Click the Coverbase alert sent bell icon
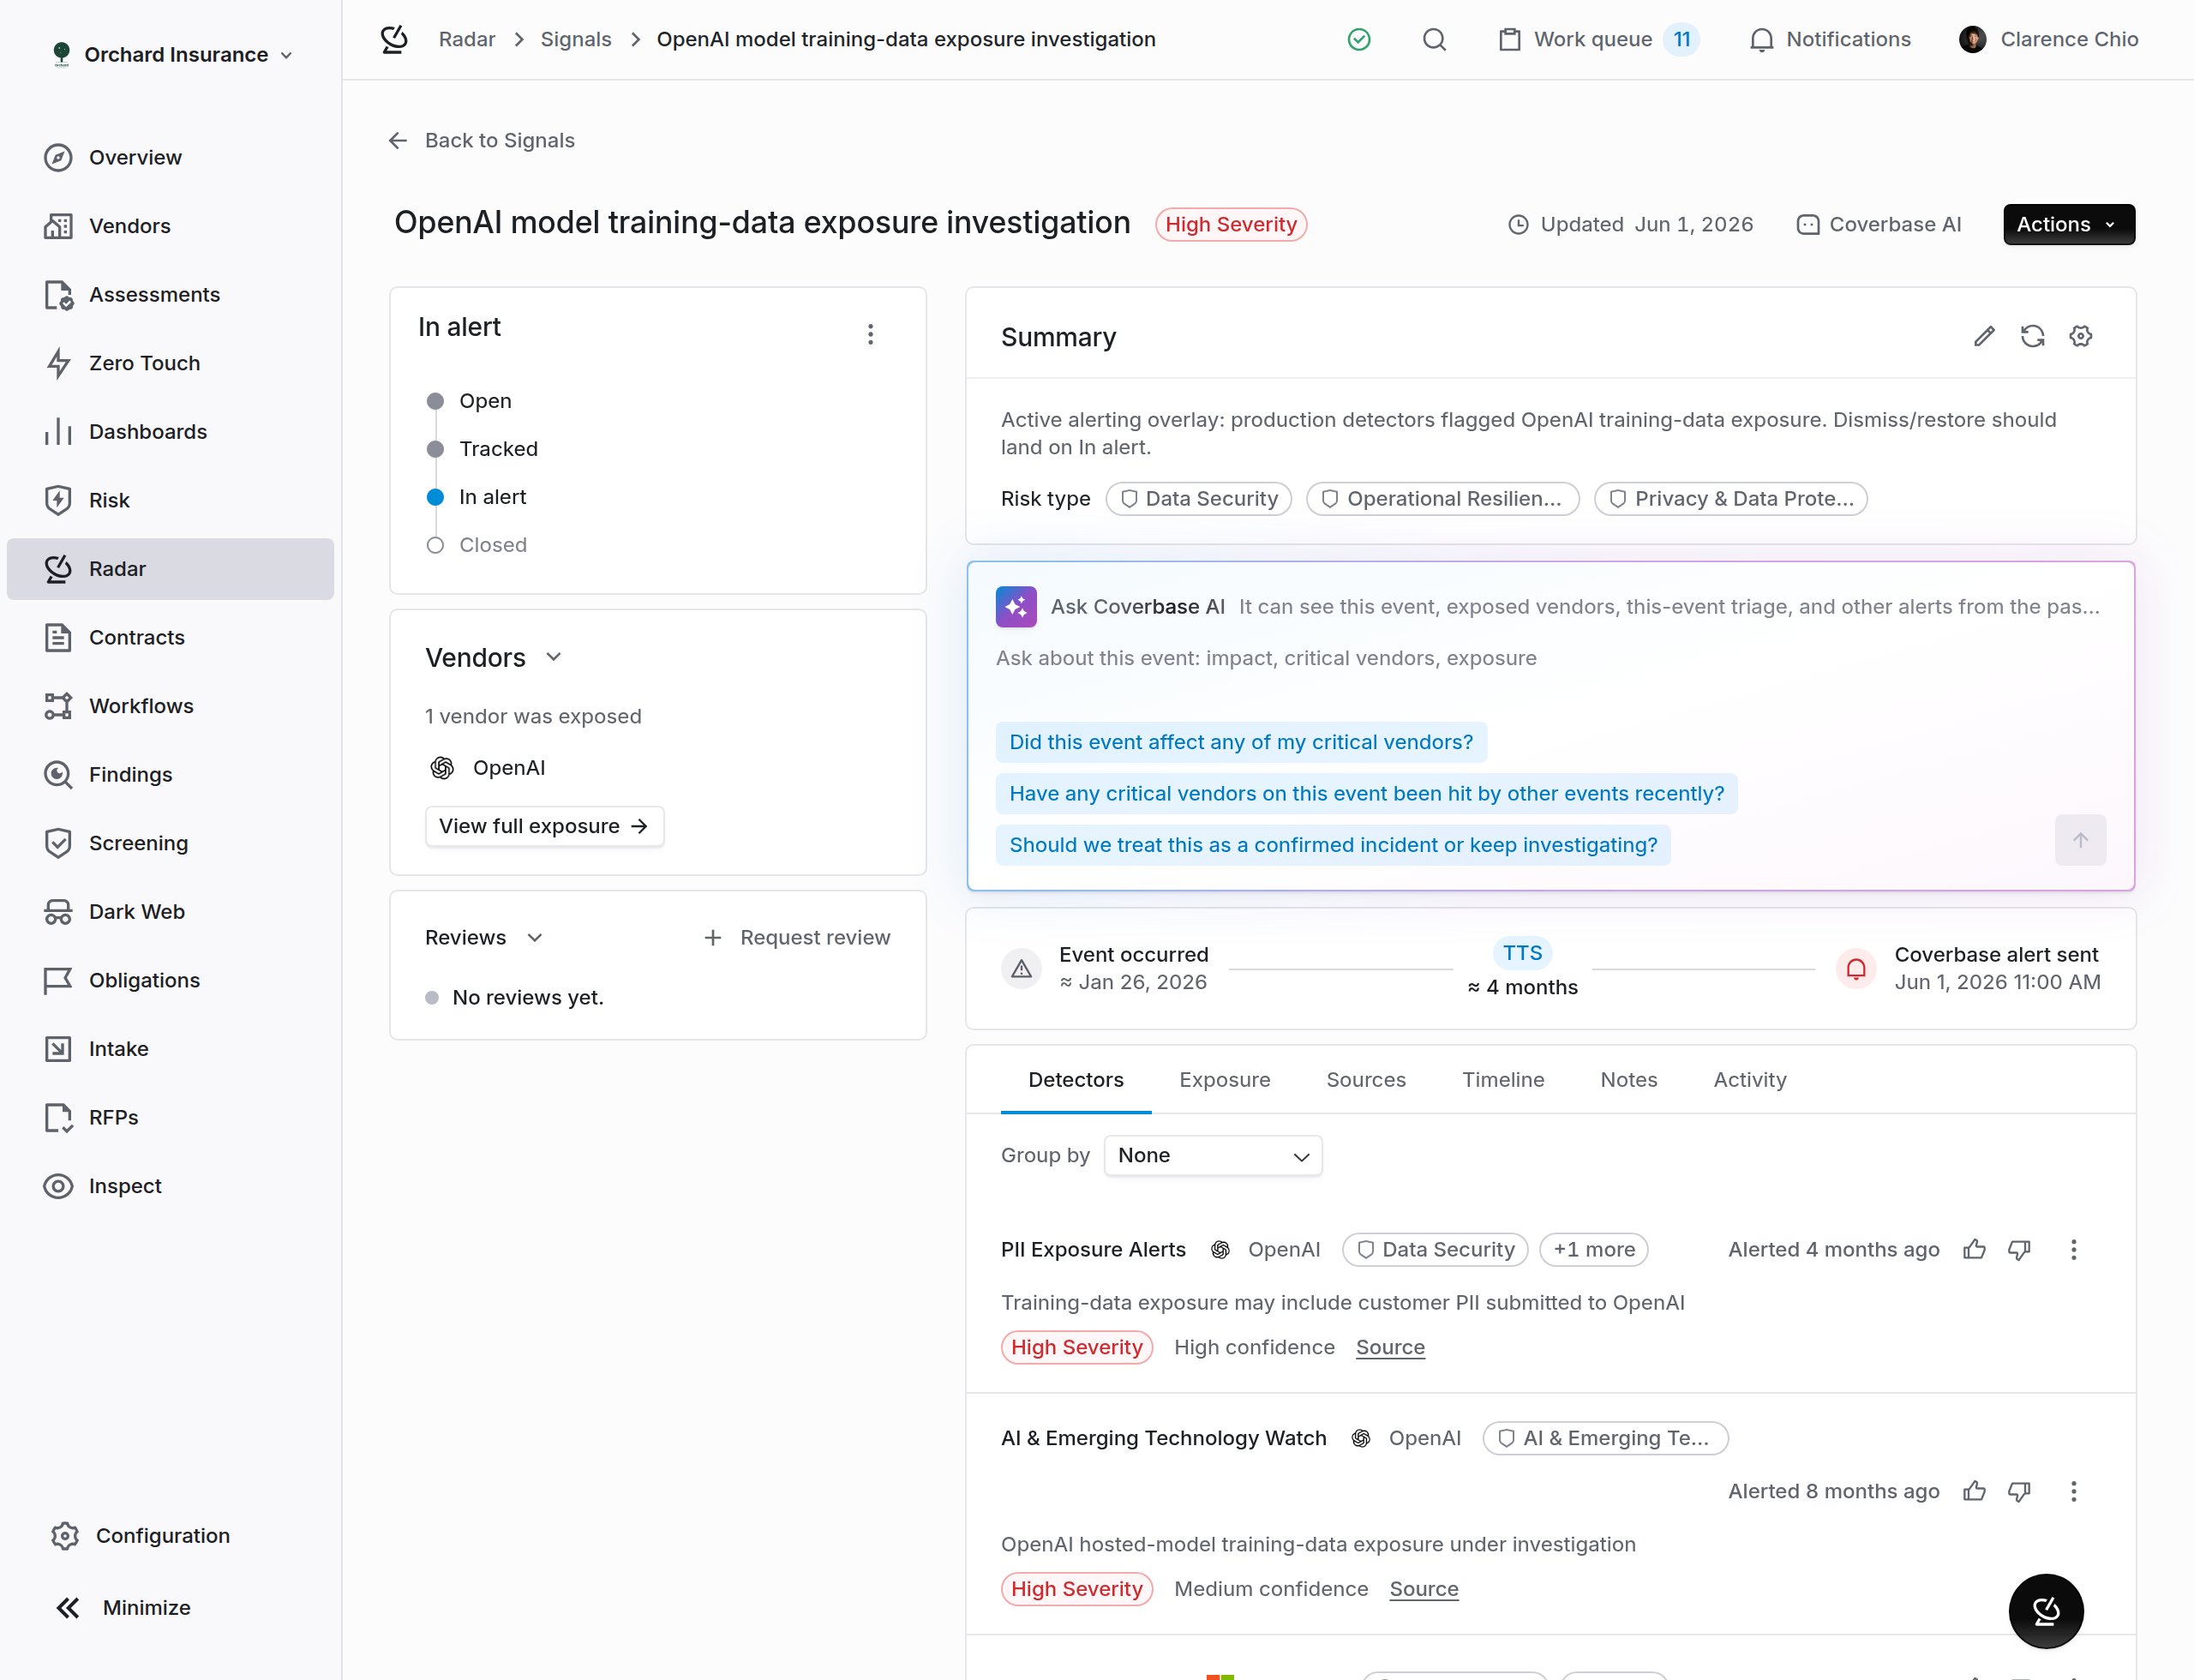The height and width of the screenshot is (1680, 2194). [1856, 968]
